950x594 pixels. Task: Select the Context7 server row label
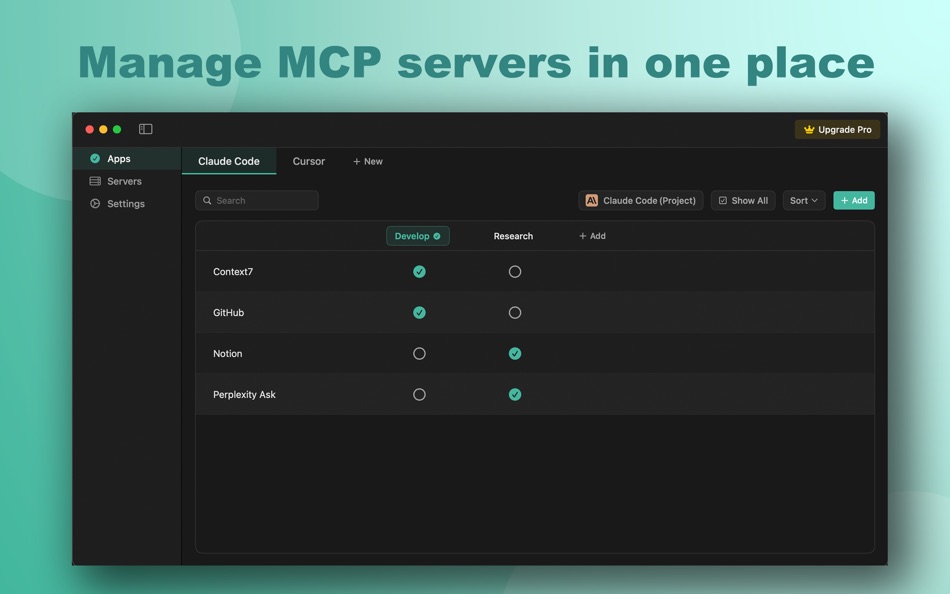click(233, 272)
